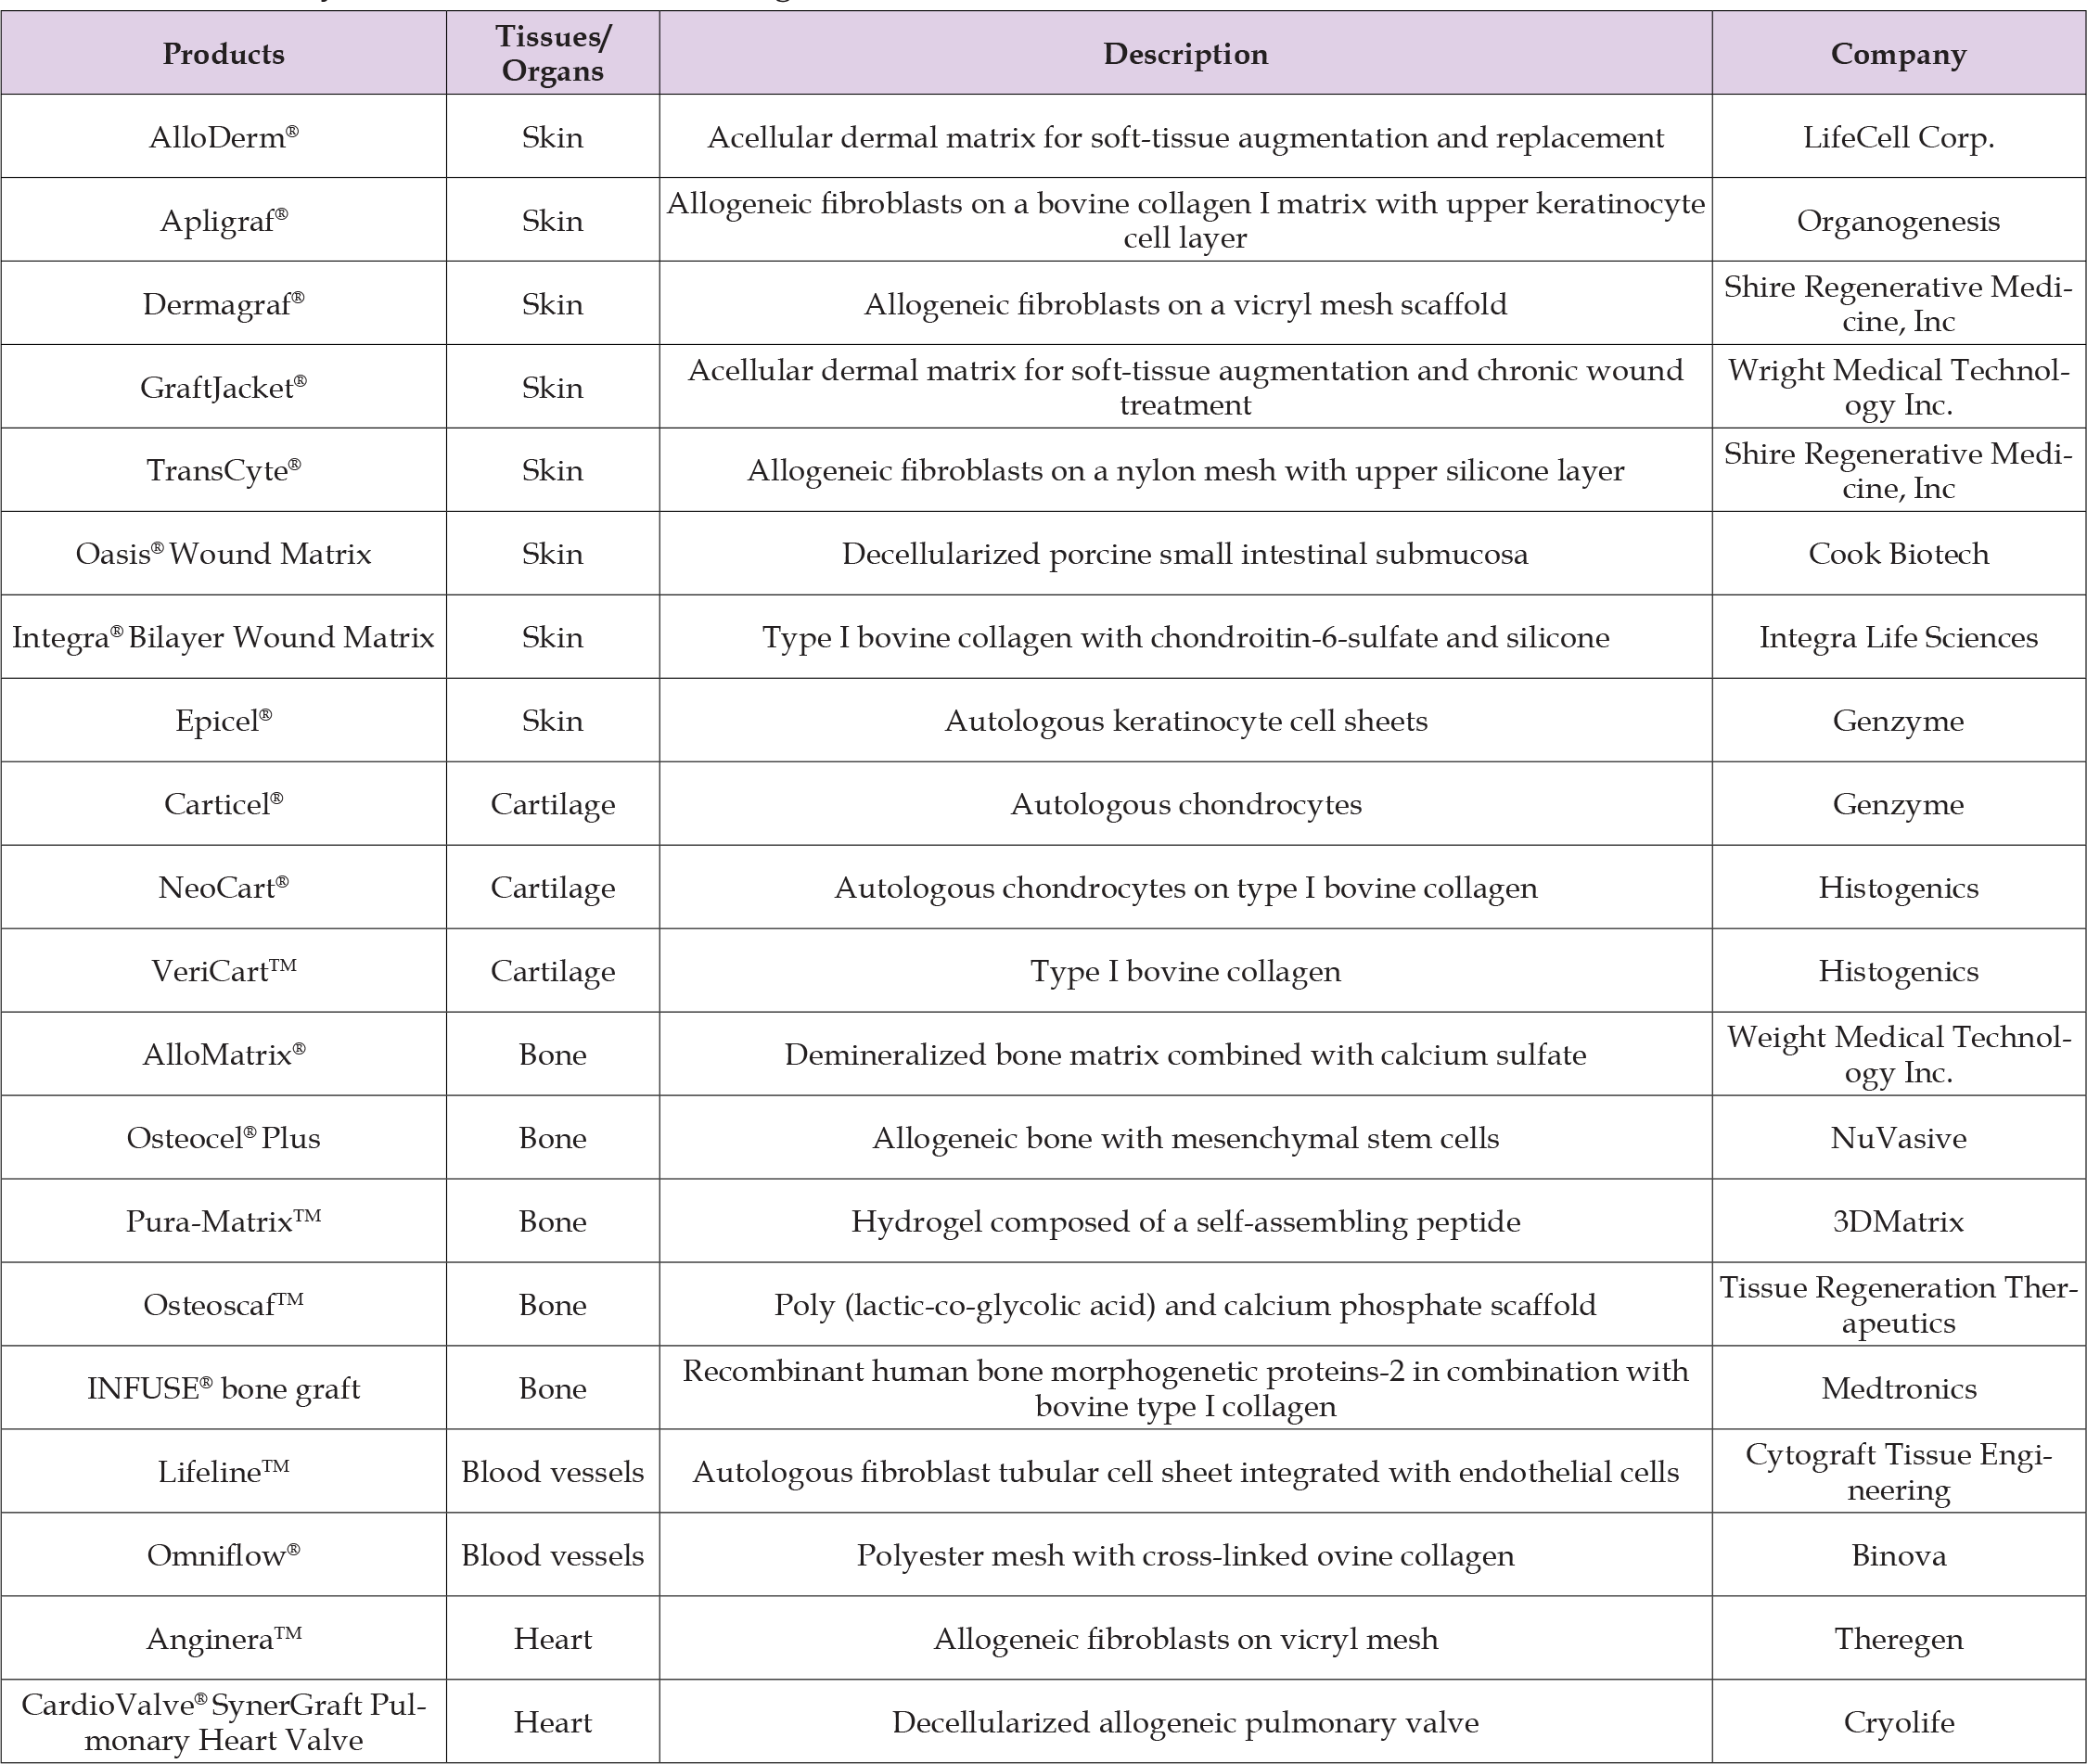
Task: Select the Cook Biotech company cell
Action: click(x=1898, y=554)
